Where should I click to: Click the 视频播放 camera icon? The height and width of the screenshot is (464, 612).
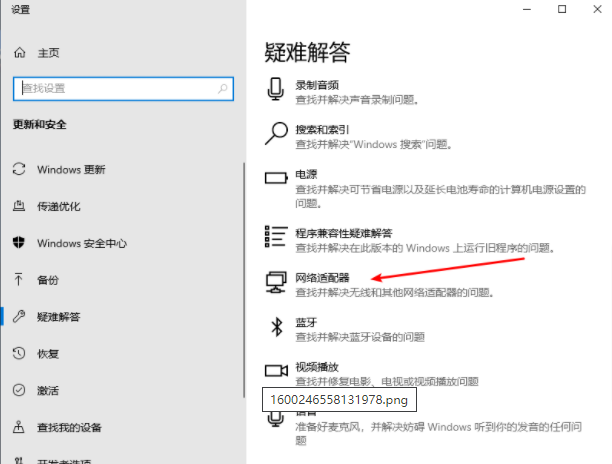(276, 371)
